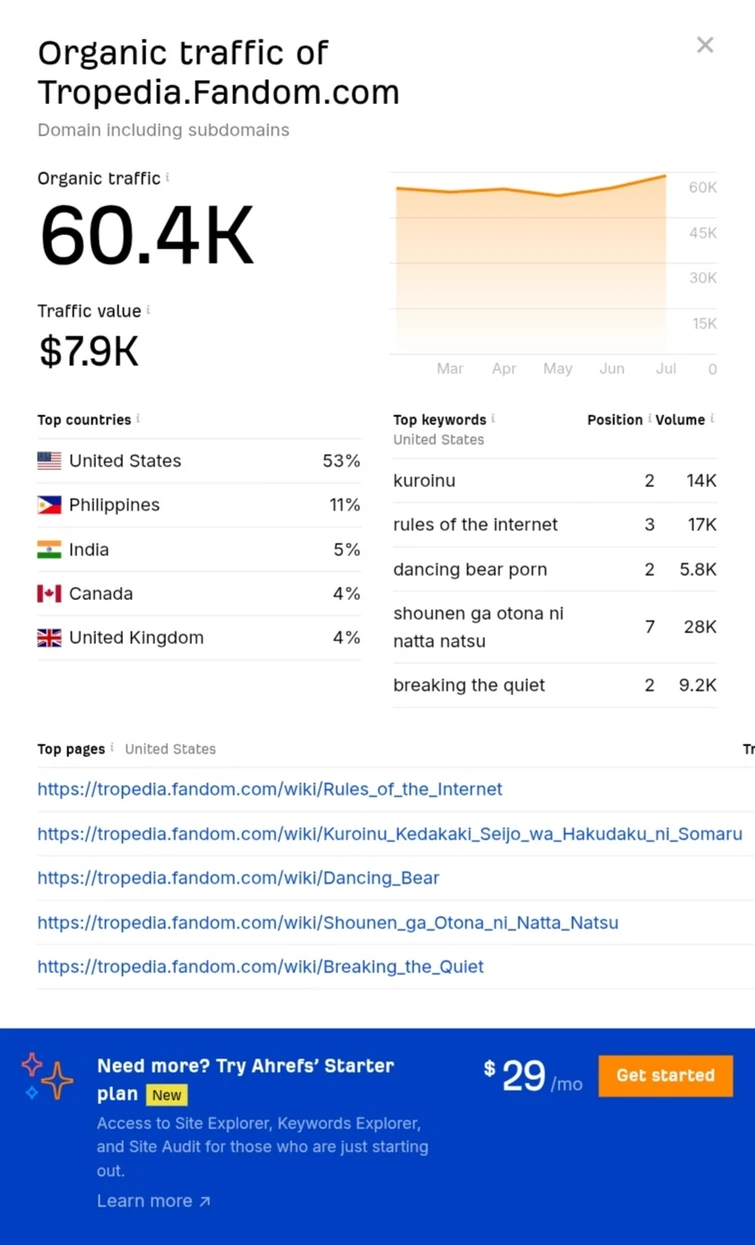Open the Rules_of_the_Internet wiki link
This screenshot has height=1245, width=755.
270,789
